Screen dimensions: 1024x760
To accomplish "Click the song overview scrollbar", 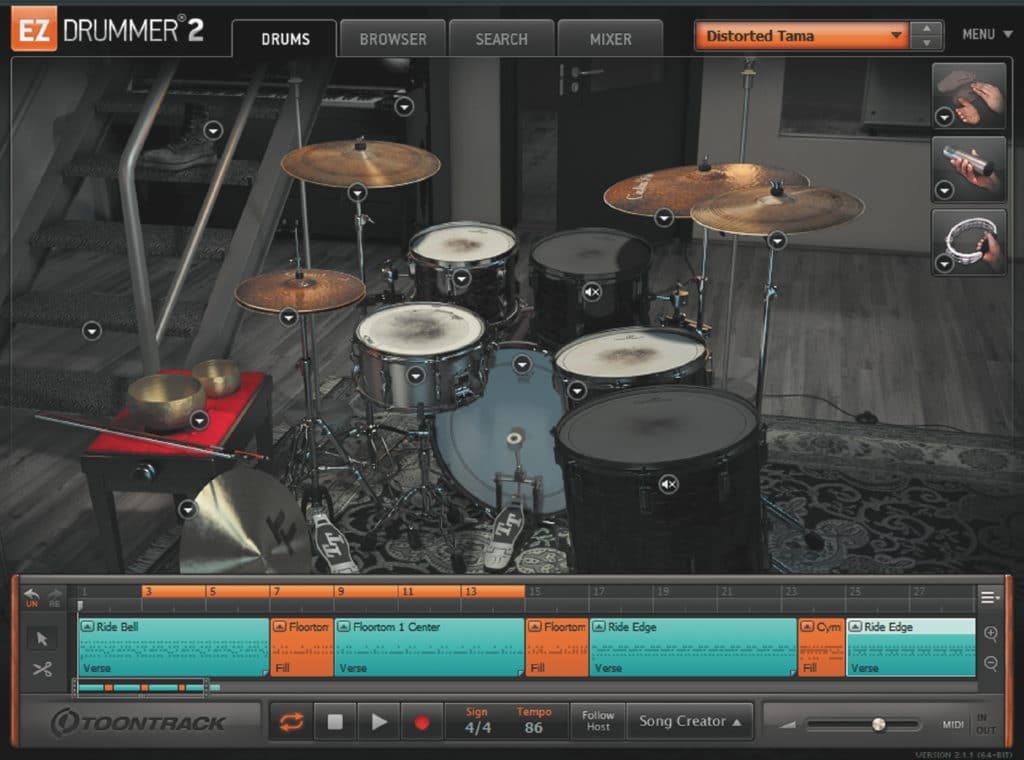I will pyautogui.click(x=141, y=687).
